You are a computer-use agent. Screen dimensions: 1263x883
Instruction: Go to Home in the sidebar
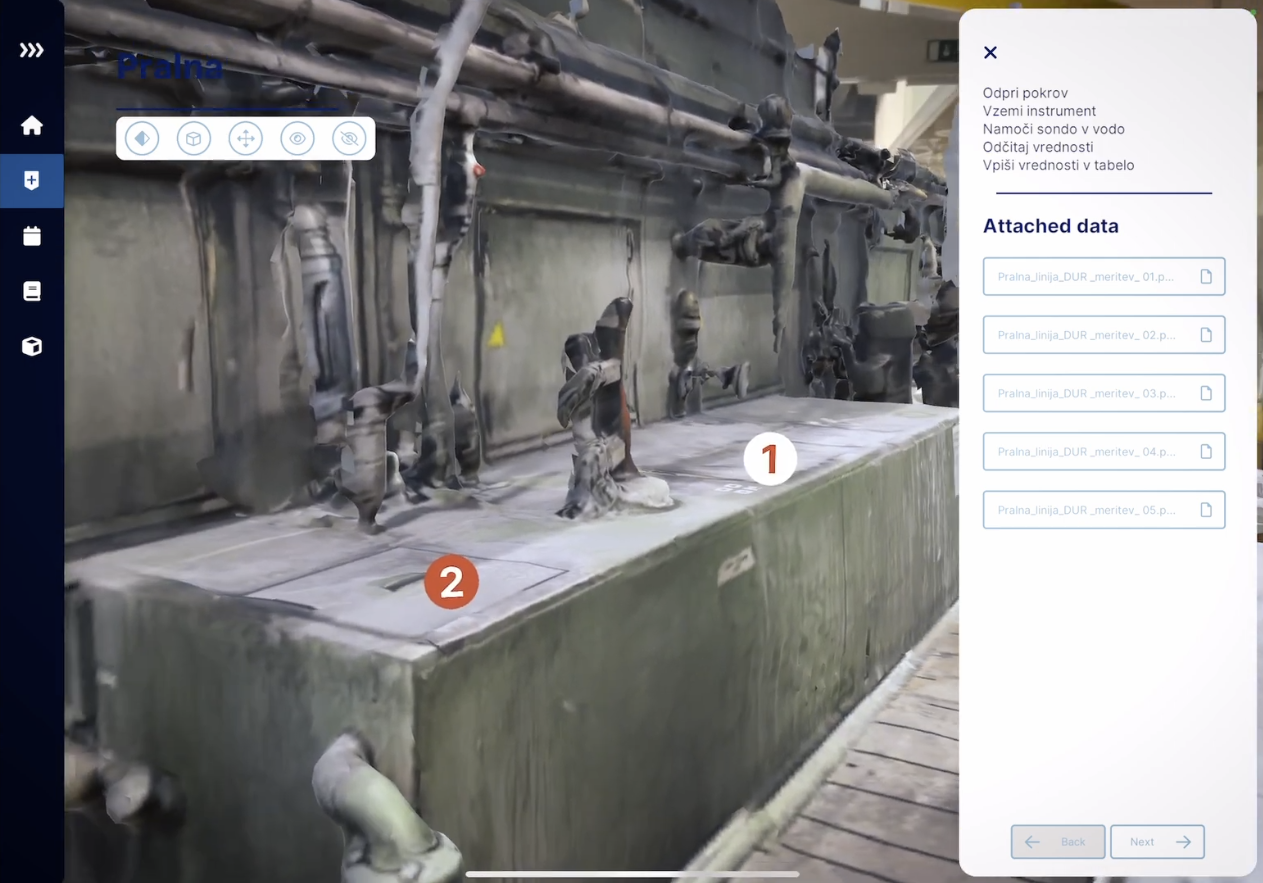(32, 125)
